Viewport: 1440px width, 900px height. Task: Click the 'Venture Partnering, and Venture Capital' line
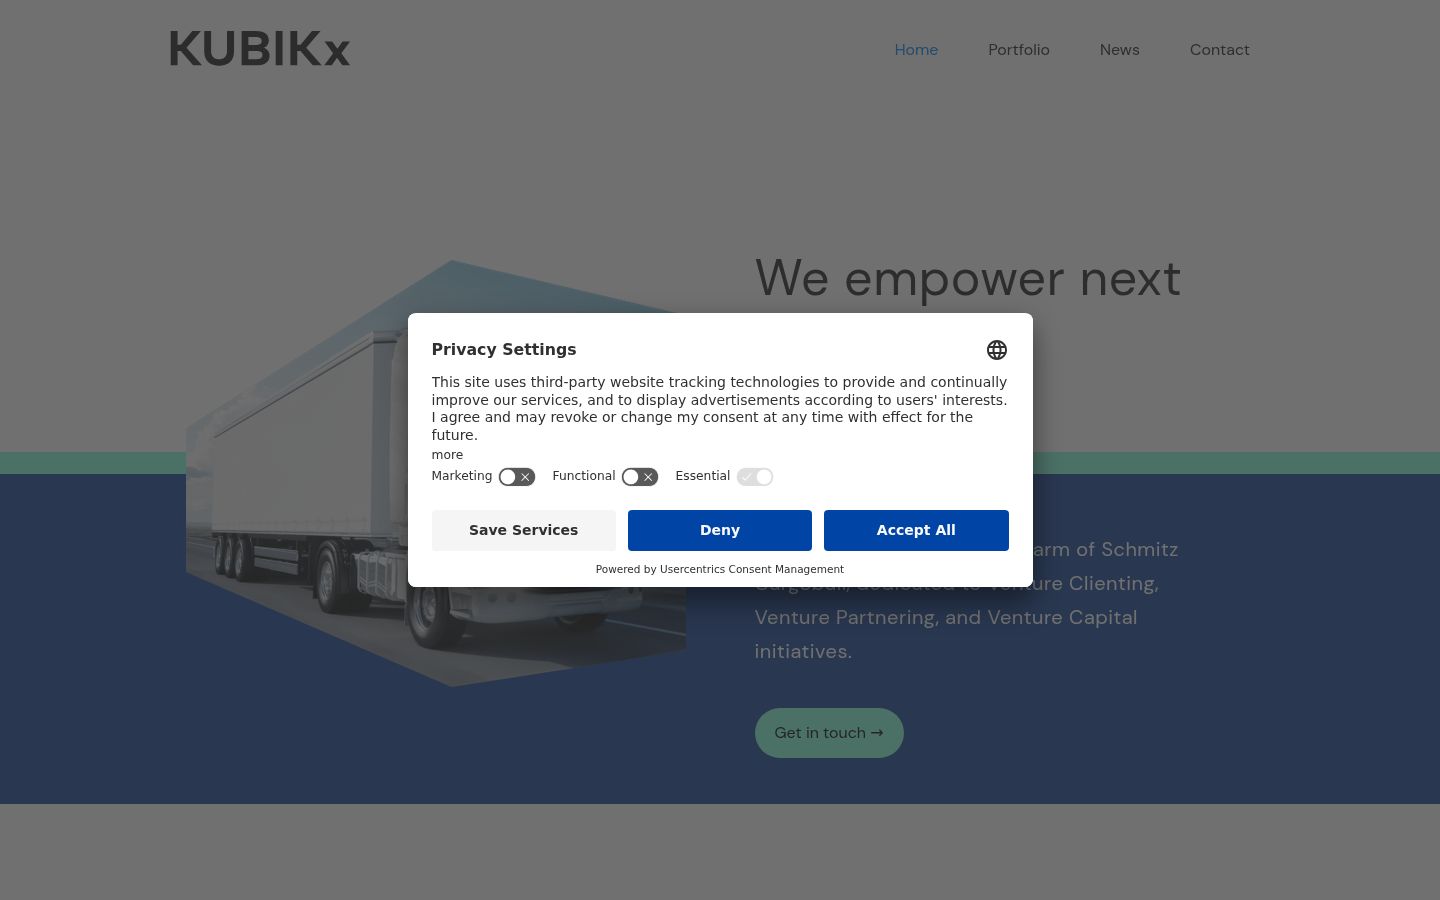coord(946,617)
